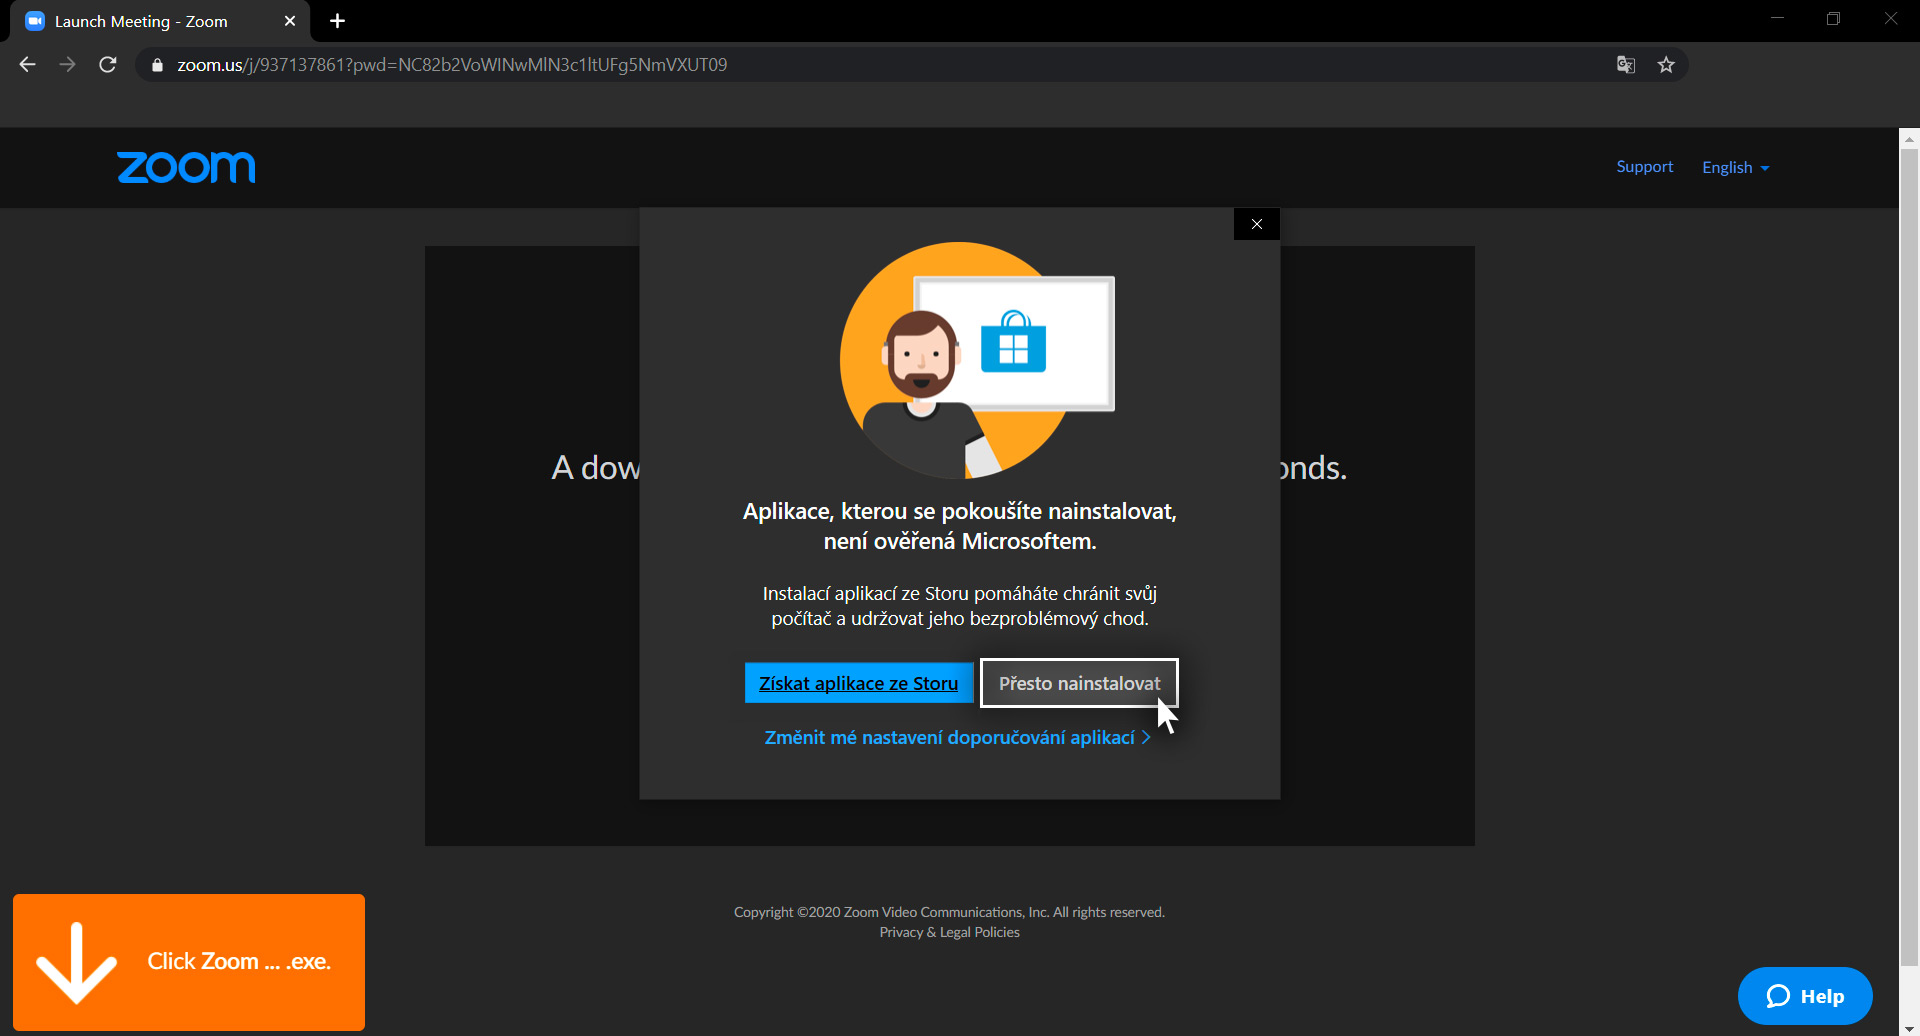The image size is (1920, 1036).
Task: Close the Launch Meeting tab
Action: coord(290,21)
